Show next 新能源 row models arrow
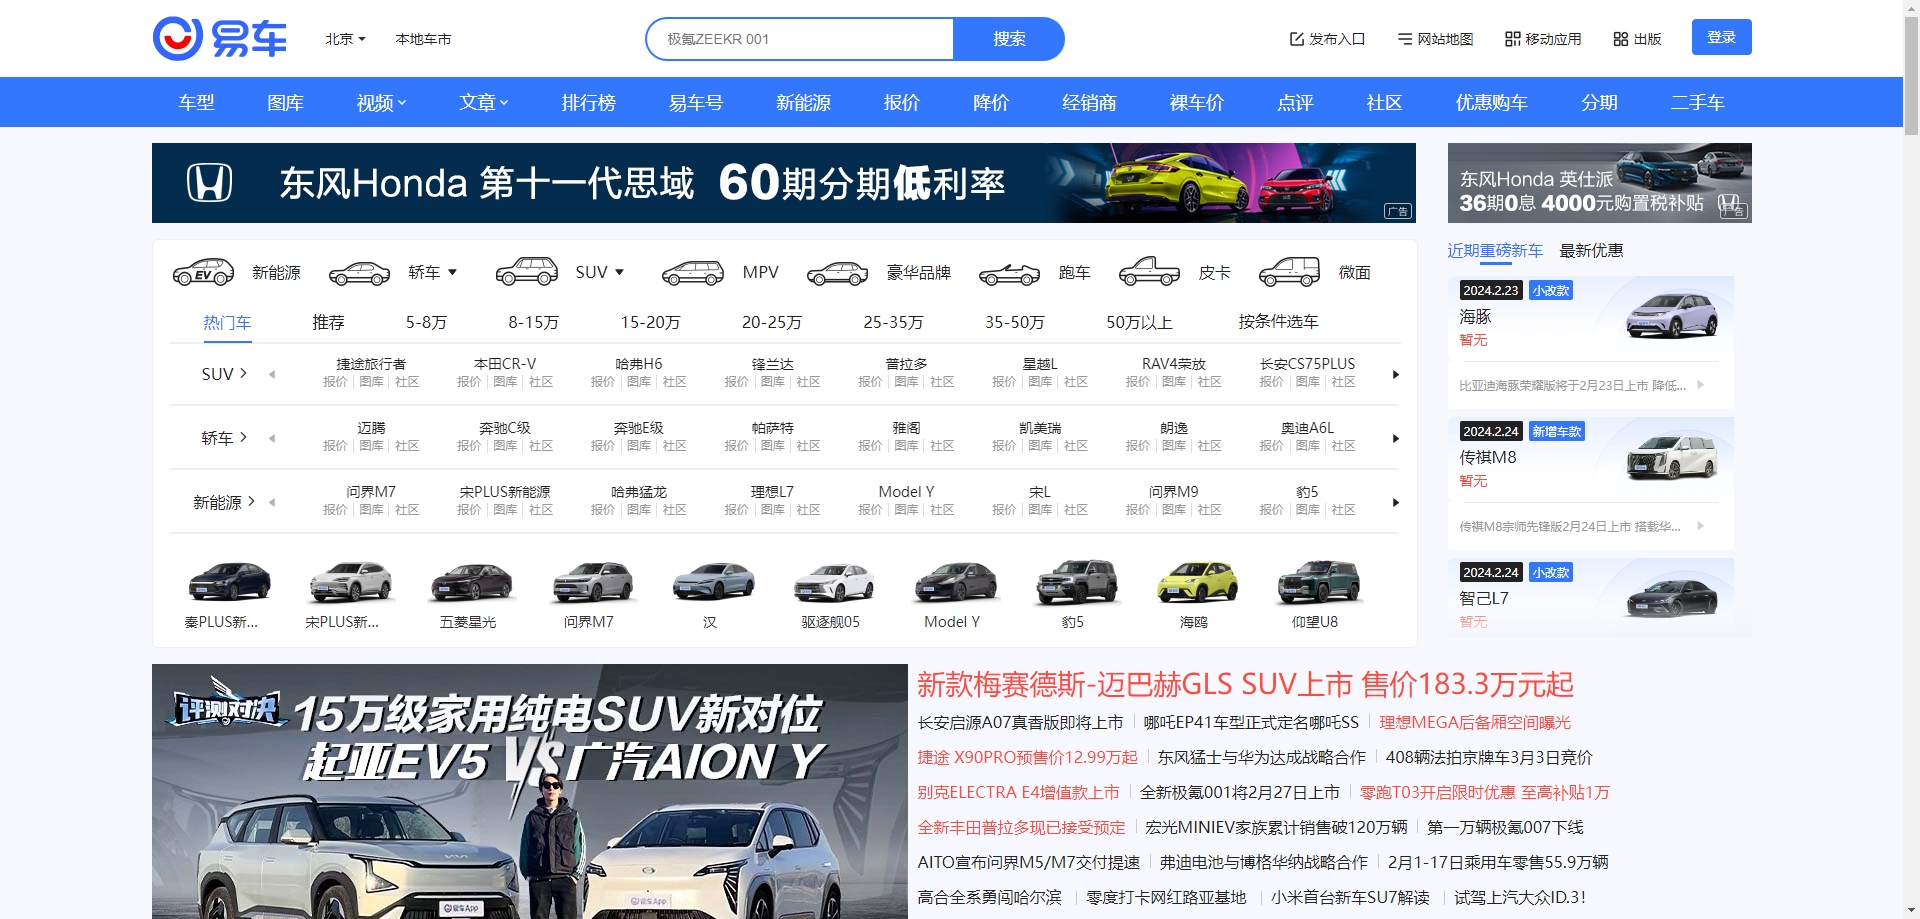Viewport: 1920px width, 919px height. pyautogui.click(x=1396, y=502)
